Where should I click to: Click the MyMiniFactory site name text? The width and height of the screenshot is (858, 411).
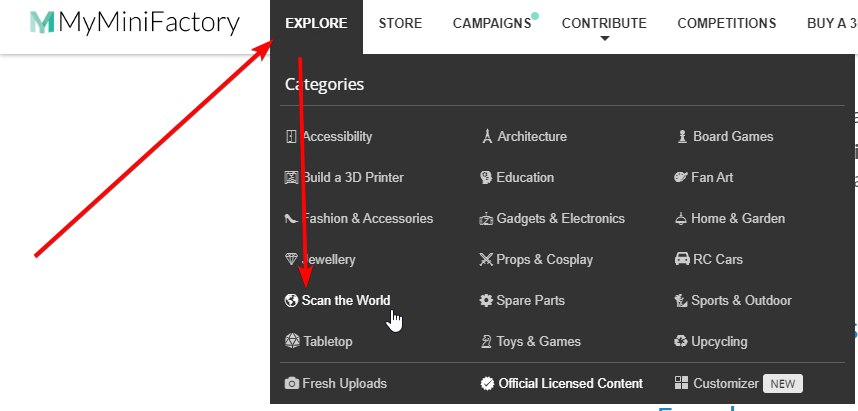point(149,23)
